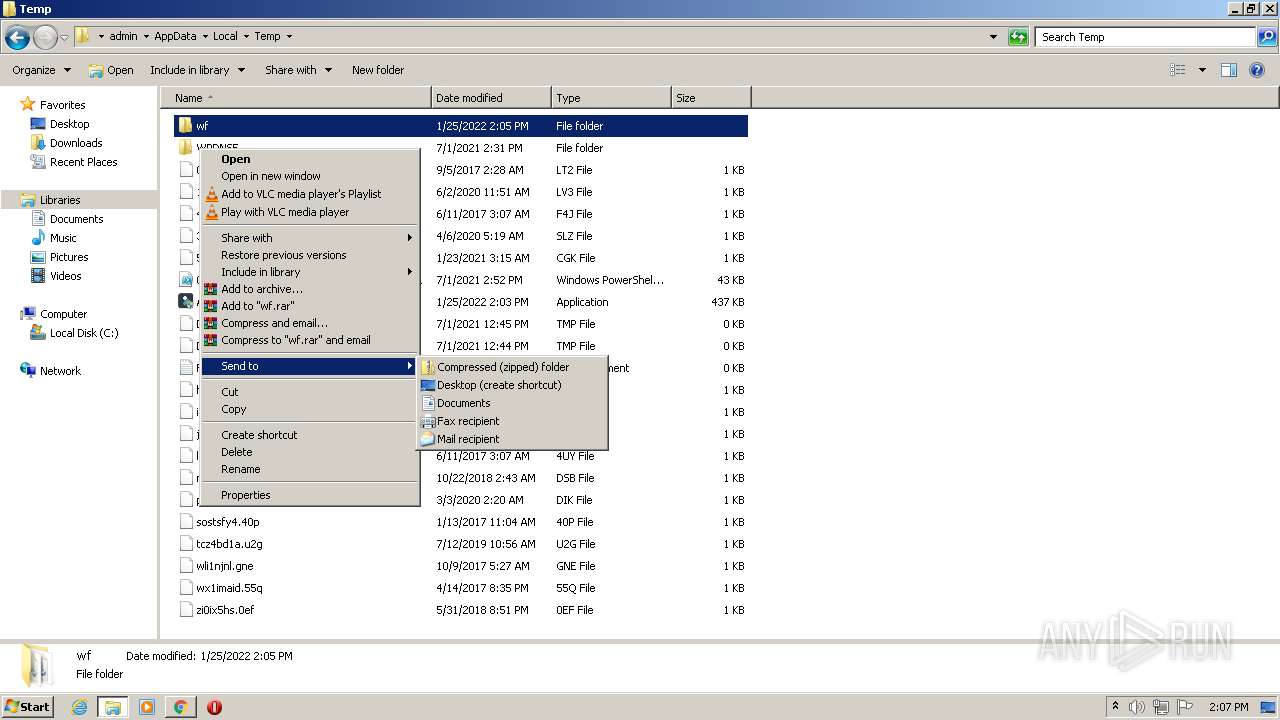Click the Forward navigation arrow

pyautogui.click(x=45, y=37)
